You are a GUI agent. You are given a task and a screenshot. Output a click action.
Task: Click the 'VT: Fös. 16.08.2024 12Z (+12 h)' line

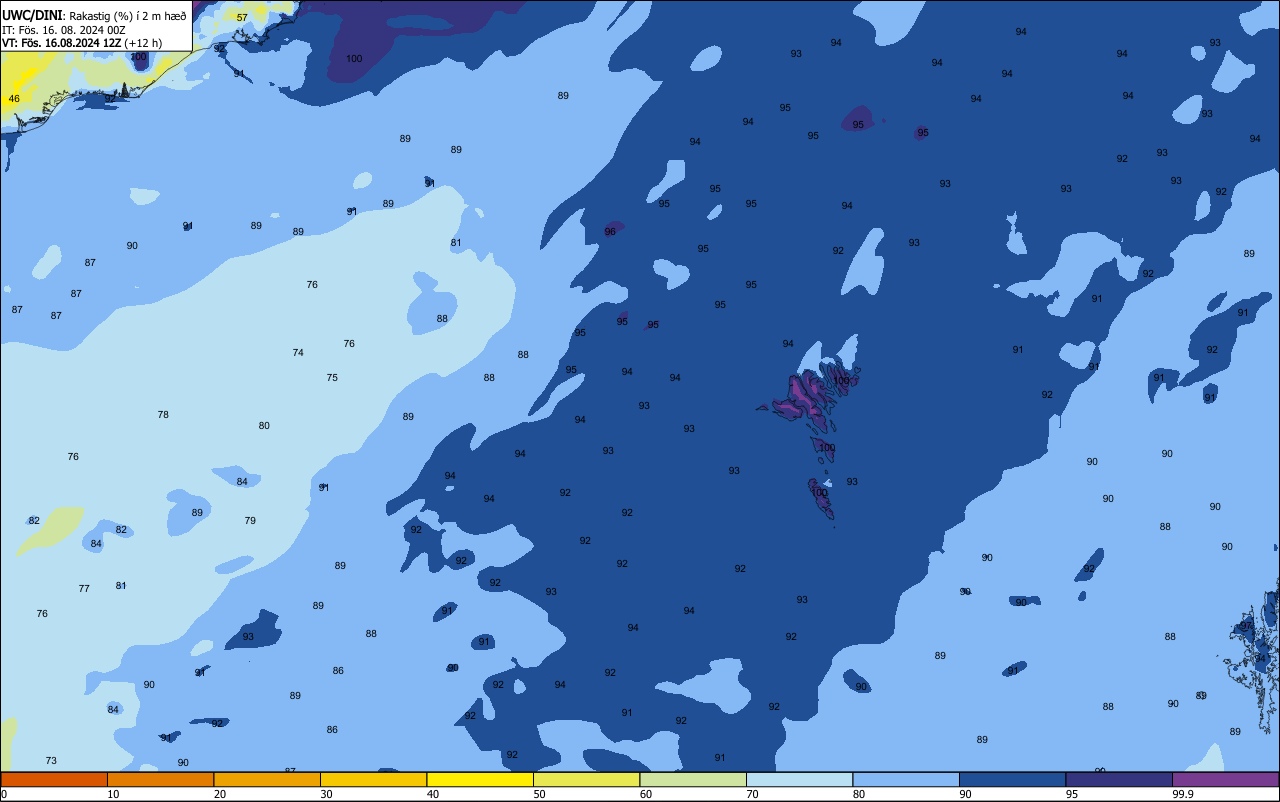click(x=81, y=43)
